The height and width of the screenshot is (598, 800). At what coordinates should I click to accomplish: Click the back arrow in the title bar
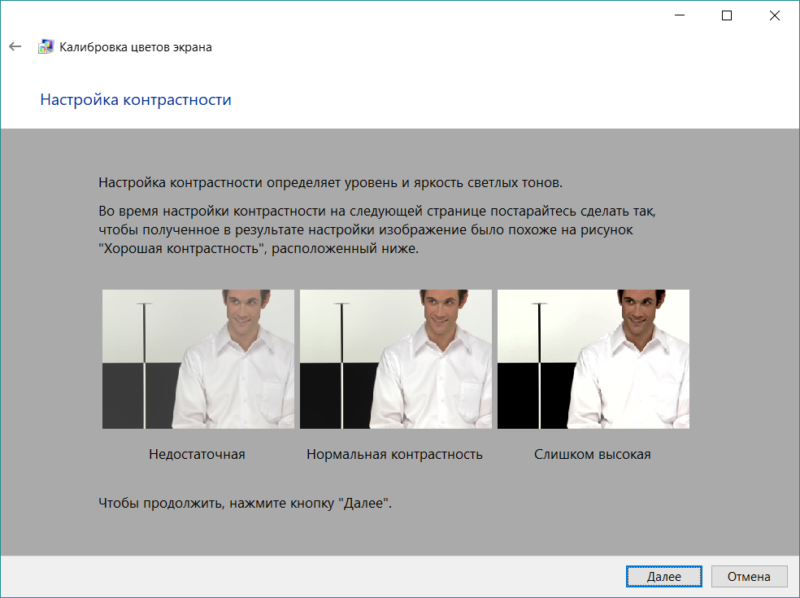15,47
